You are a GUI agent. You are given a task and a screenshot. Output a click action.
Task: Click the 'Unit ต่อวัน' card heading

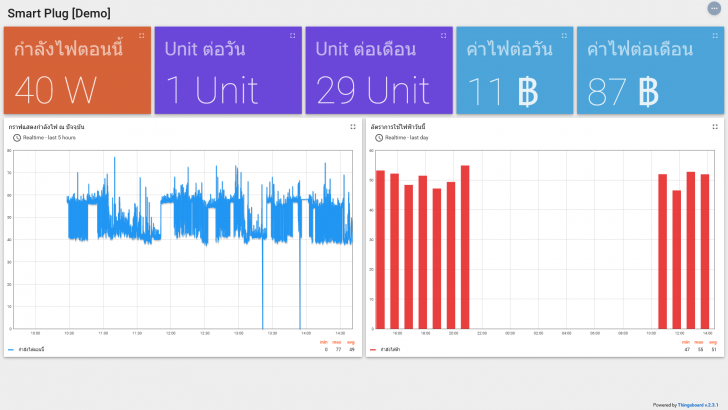tap(205, 49)
